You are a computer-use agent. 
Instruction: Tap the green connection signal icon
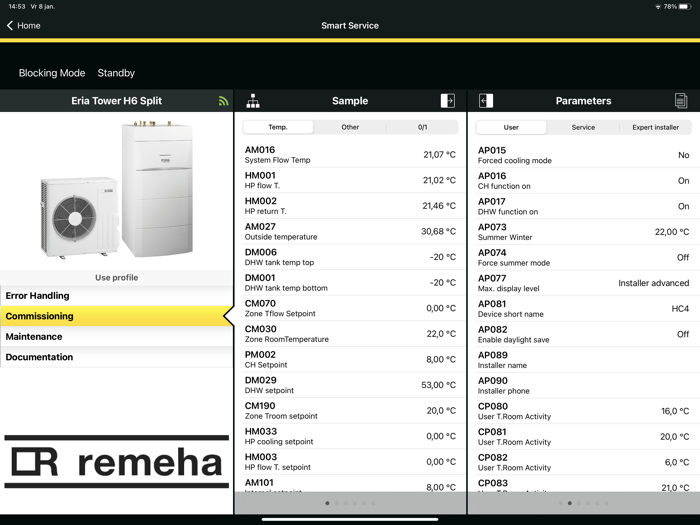[224, 101]
